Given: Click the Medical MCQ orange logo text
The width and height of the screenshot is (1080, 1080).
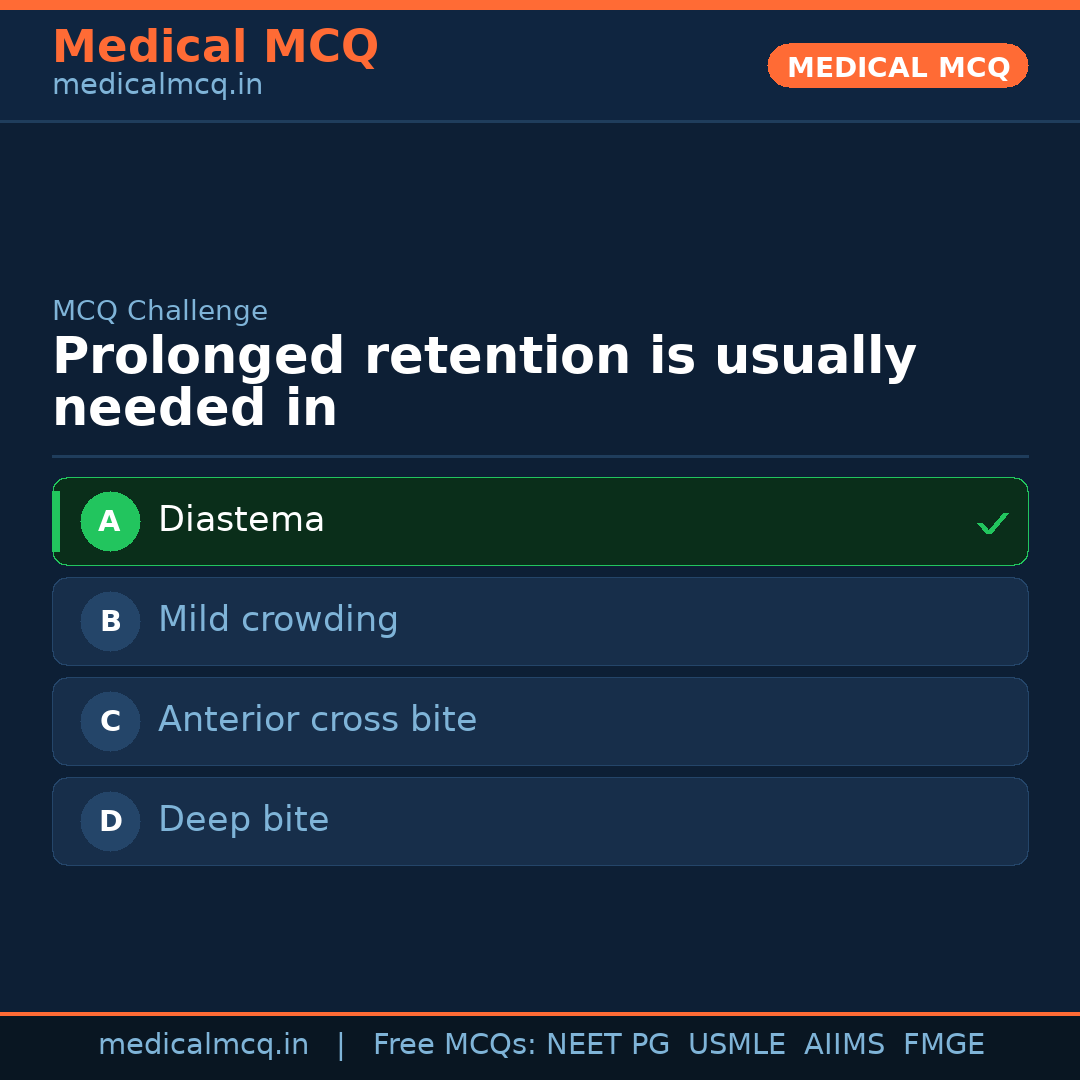Looking at the screenshot, I should (x=215, y=46).
